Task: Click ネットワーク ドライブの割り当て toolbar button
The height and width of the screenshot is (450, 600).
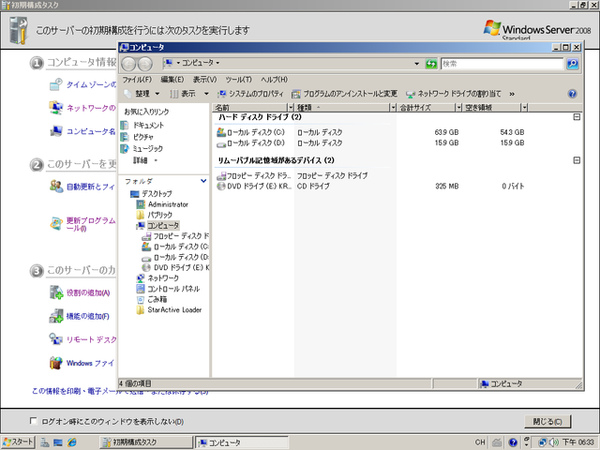Action: click(453, 94)
